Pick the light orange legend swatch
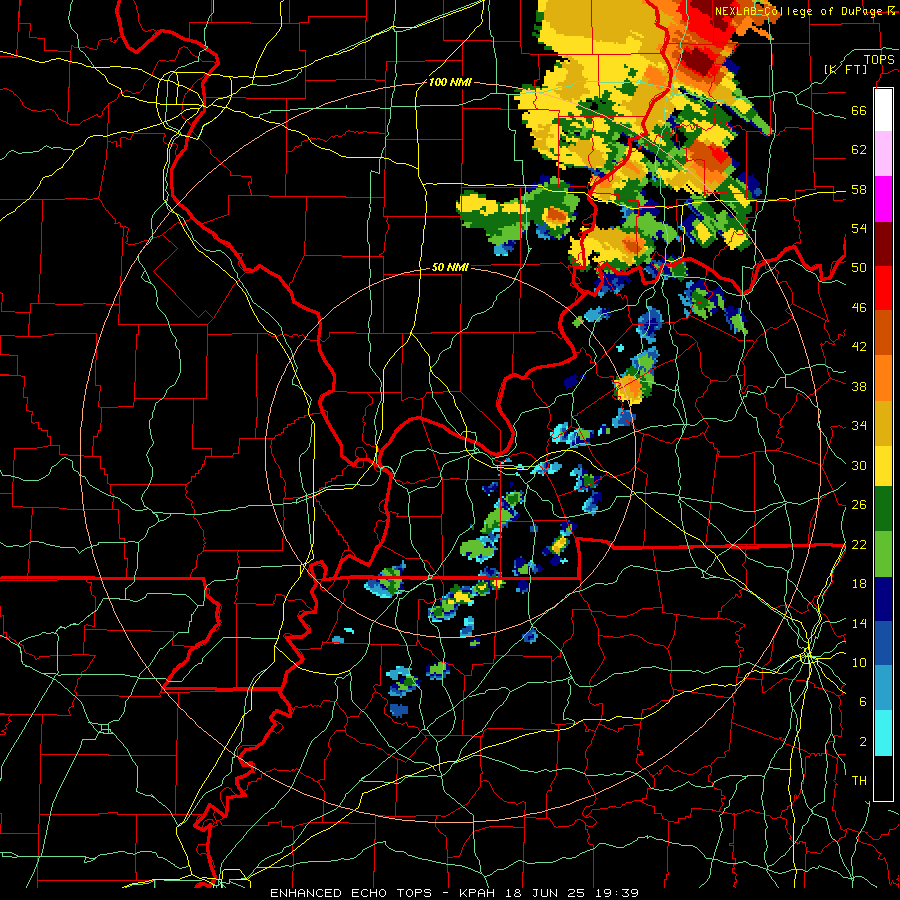 (883, 377)
